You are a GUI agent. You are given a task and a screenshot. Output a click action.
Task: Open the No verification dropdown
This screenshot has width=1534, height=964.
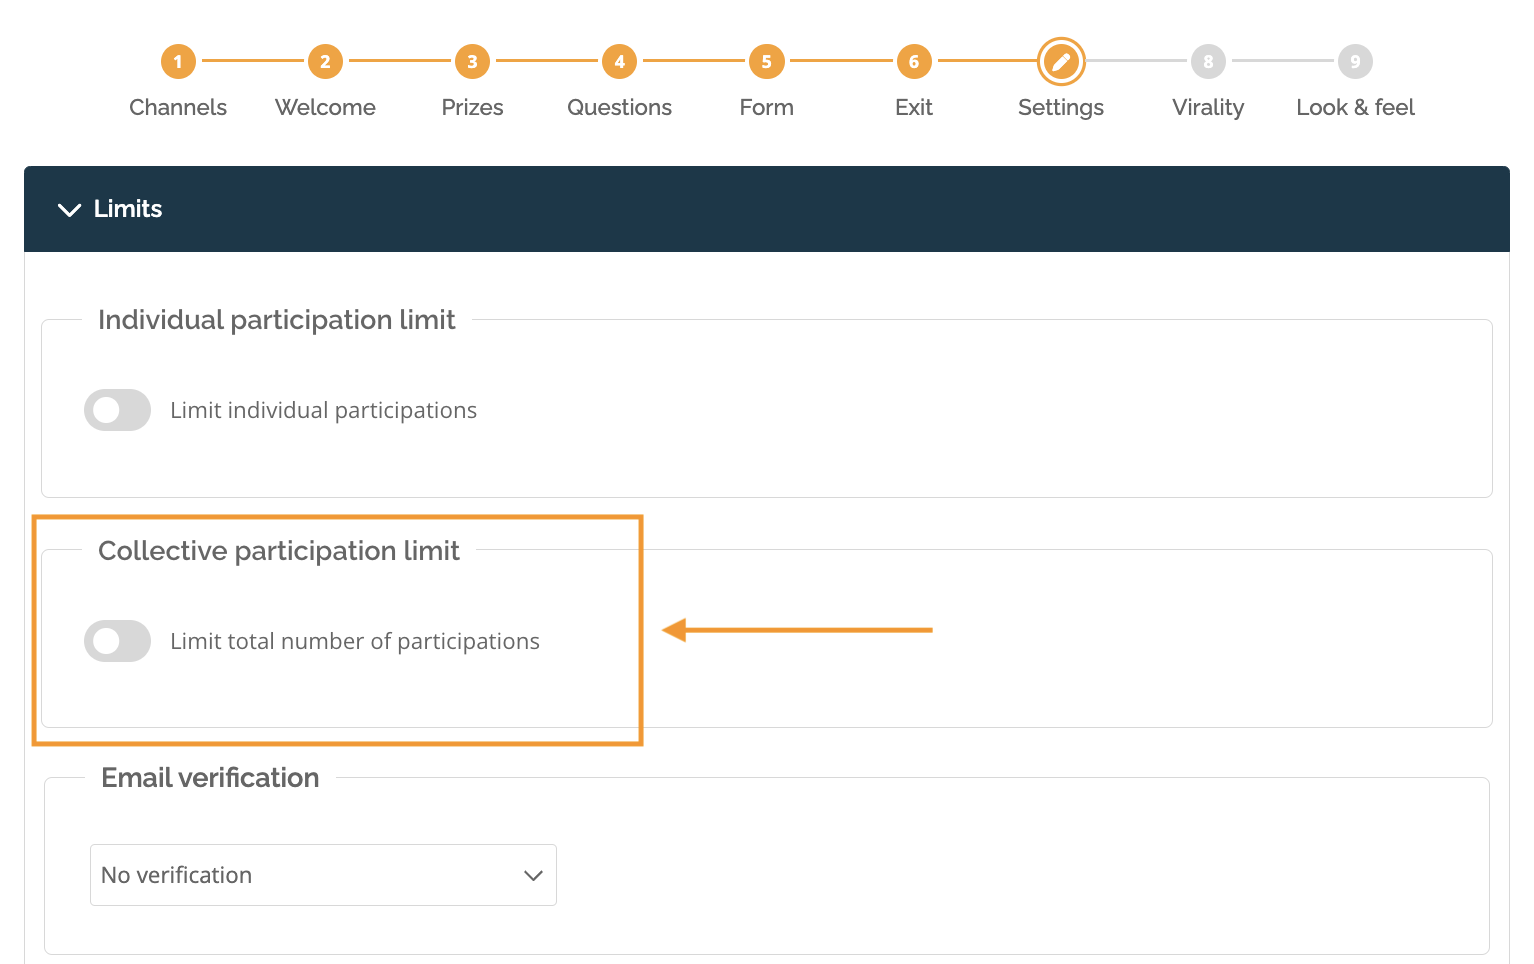[322, 875]
